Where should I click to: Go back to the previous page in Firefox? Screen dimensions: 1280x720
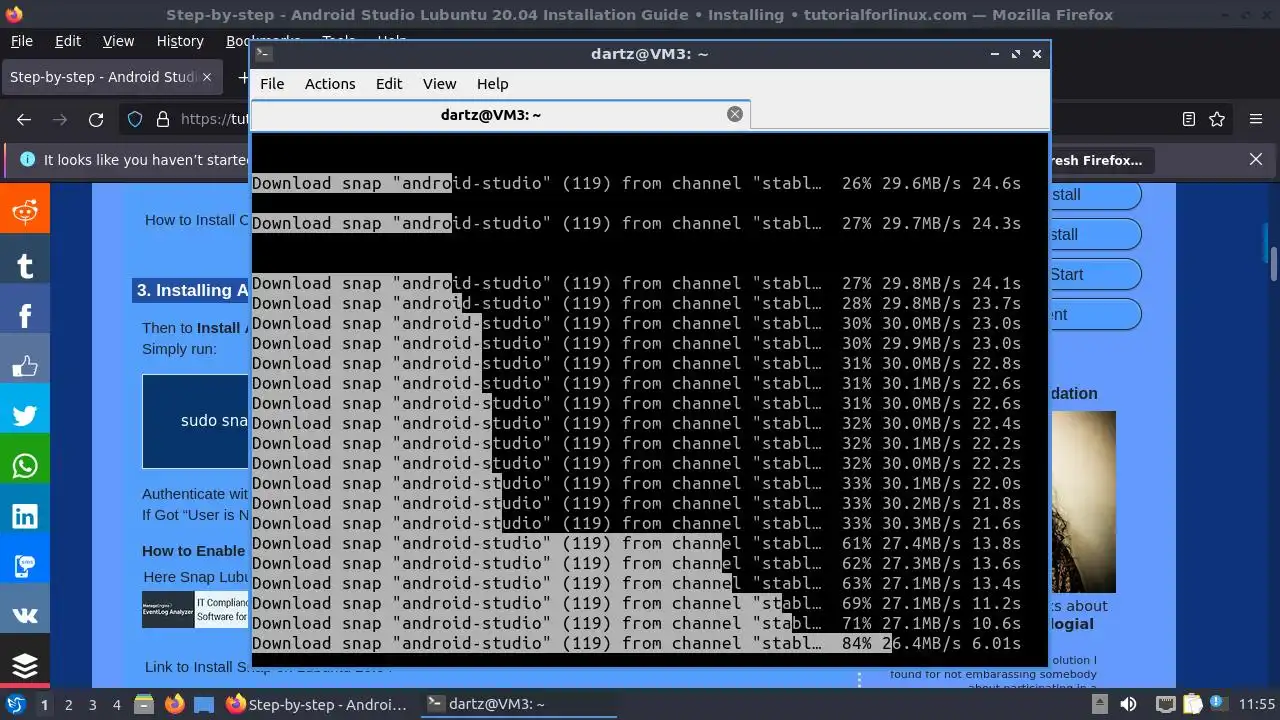tap(24, 119)
